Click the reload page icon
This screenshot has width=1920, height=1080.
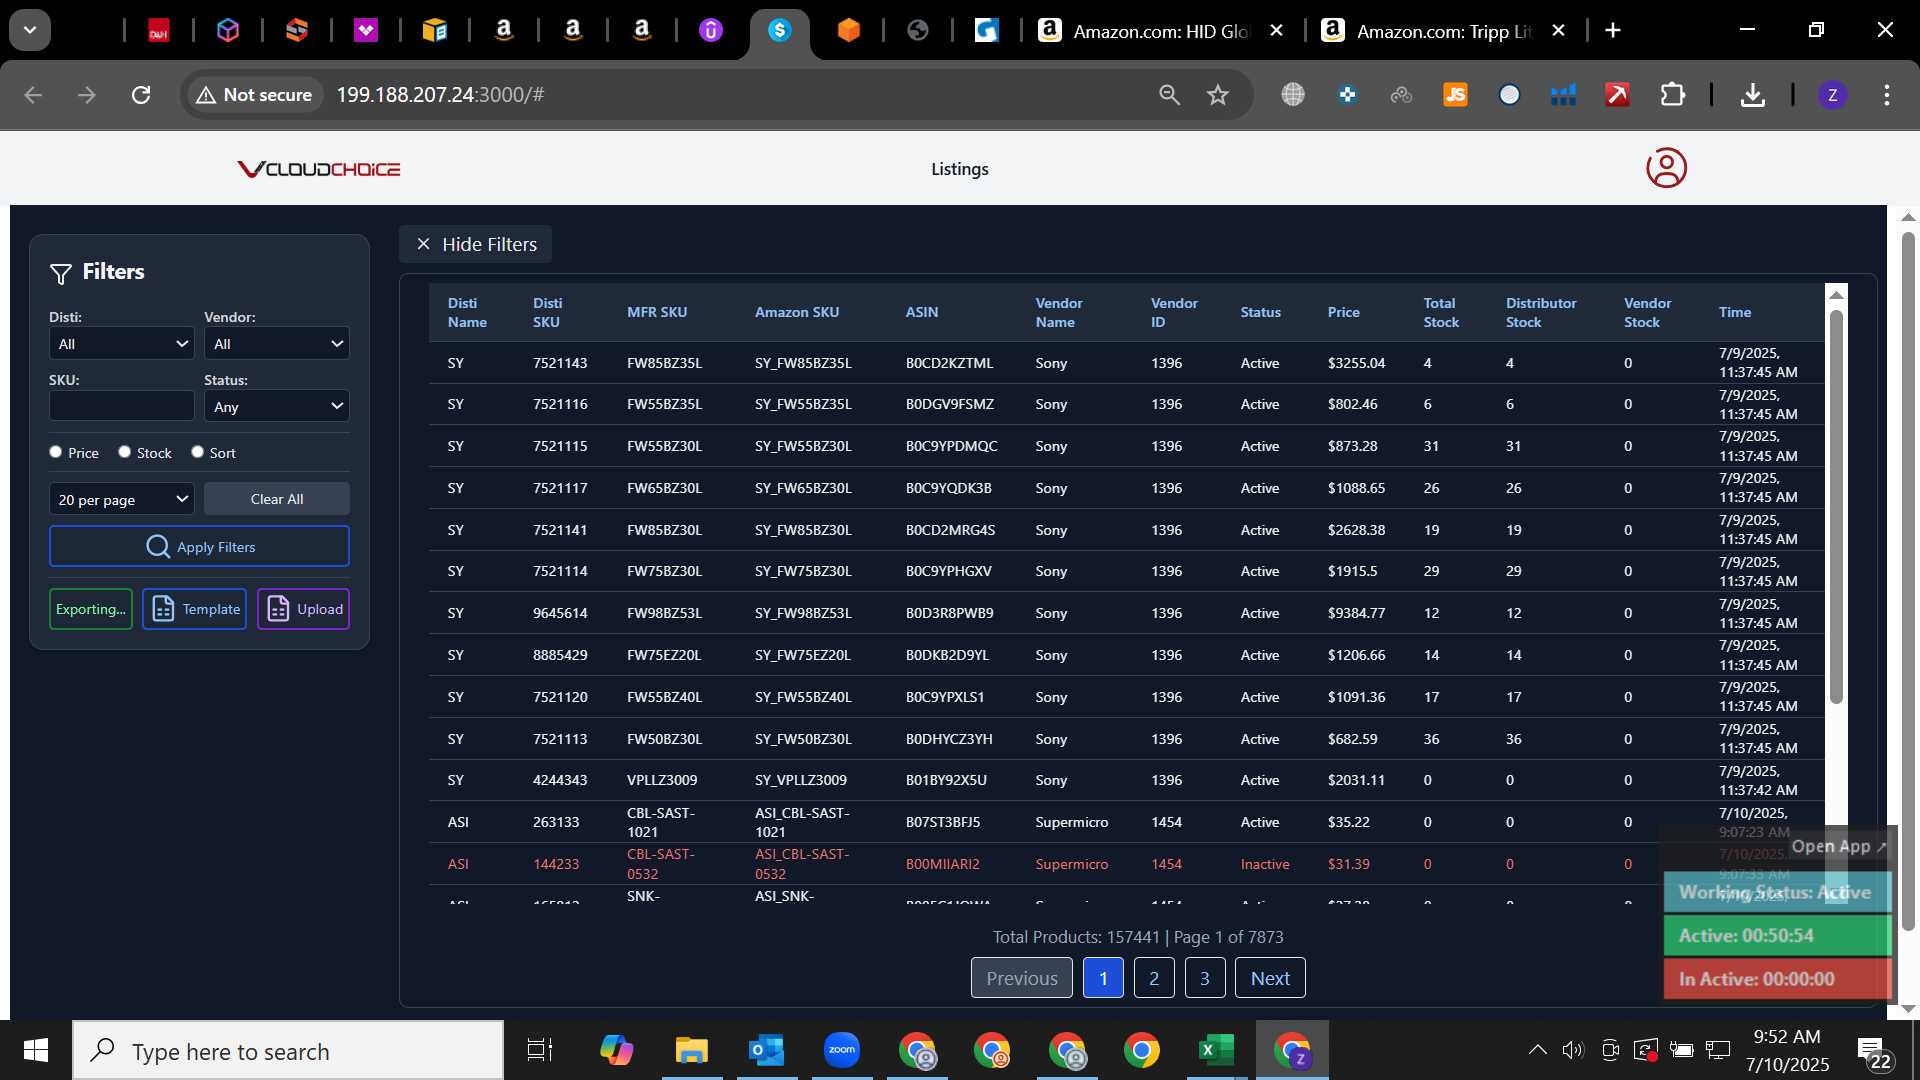pos(141,95)
